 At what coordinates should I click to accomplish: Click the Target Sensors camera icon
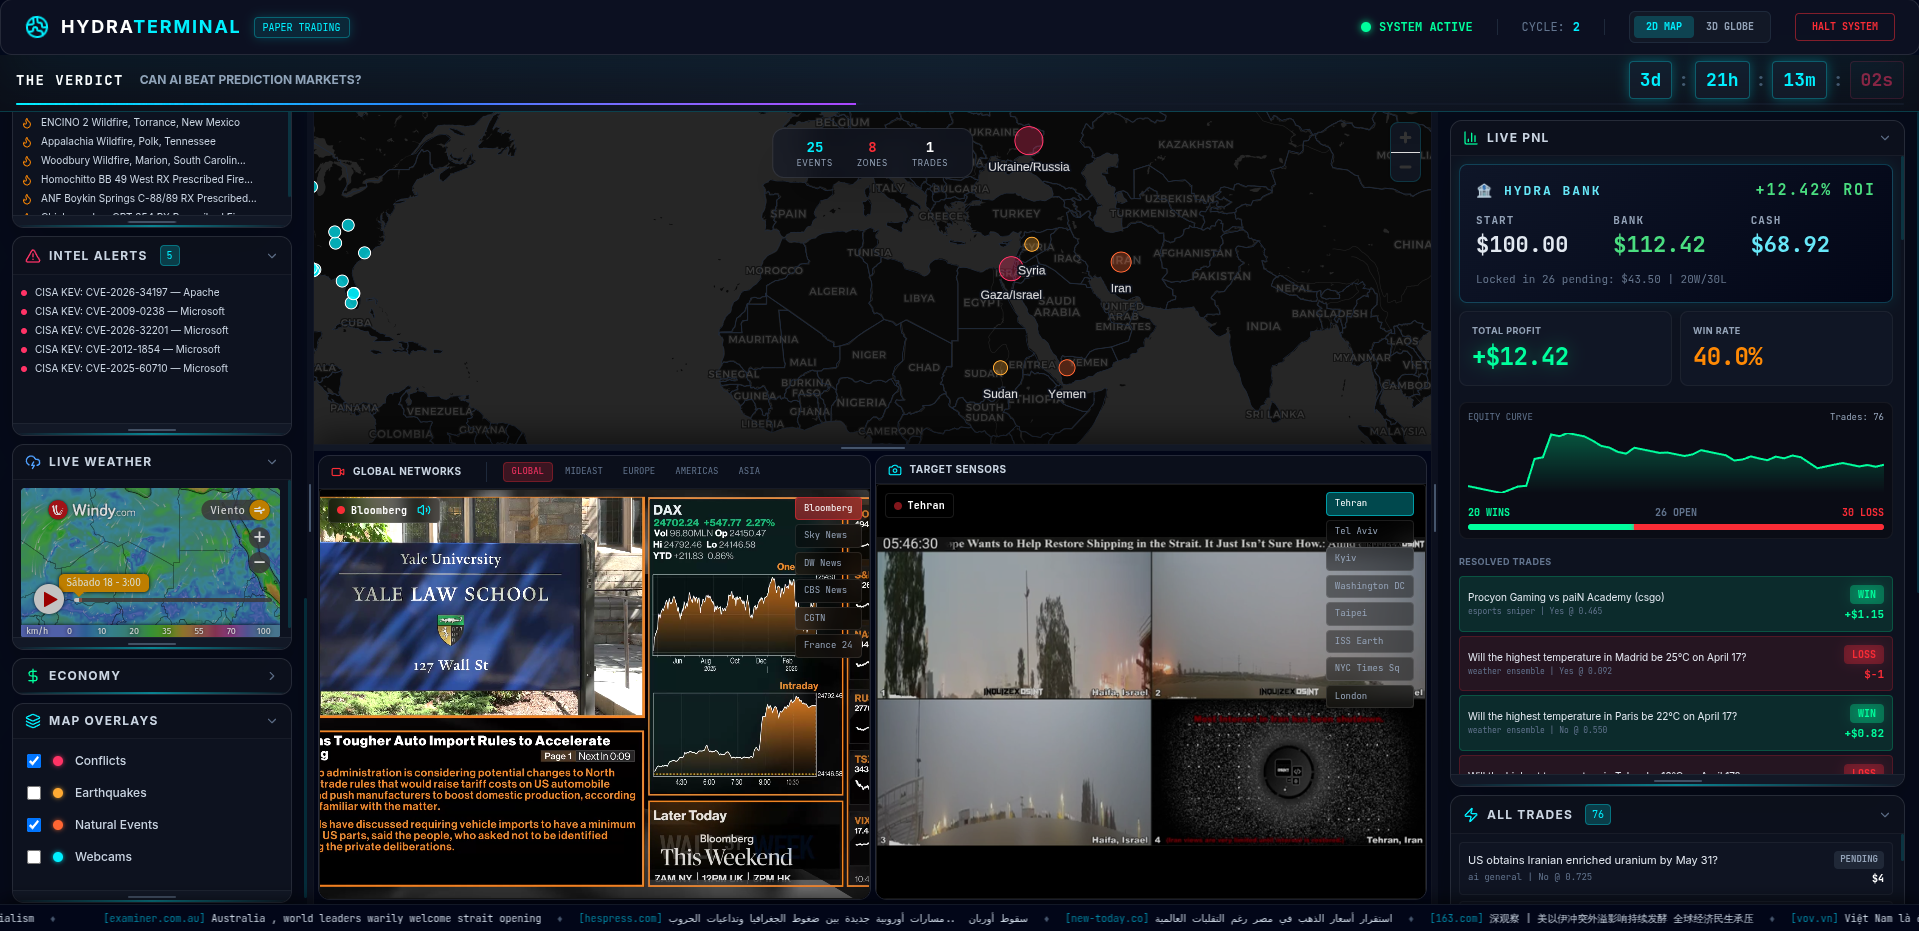[x=895, y=469]
